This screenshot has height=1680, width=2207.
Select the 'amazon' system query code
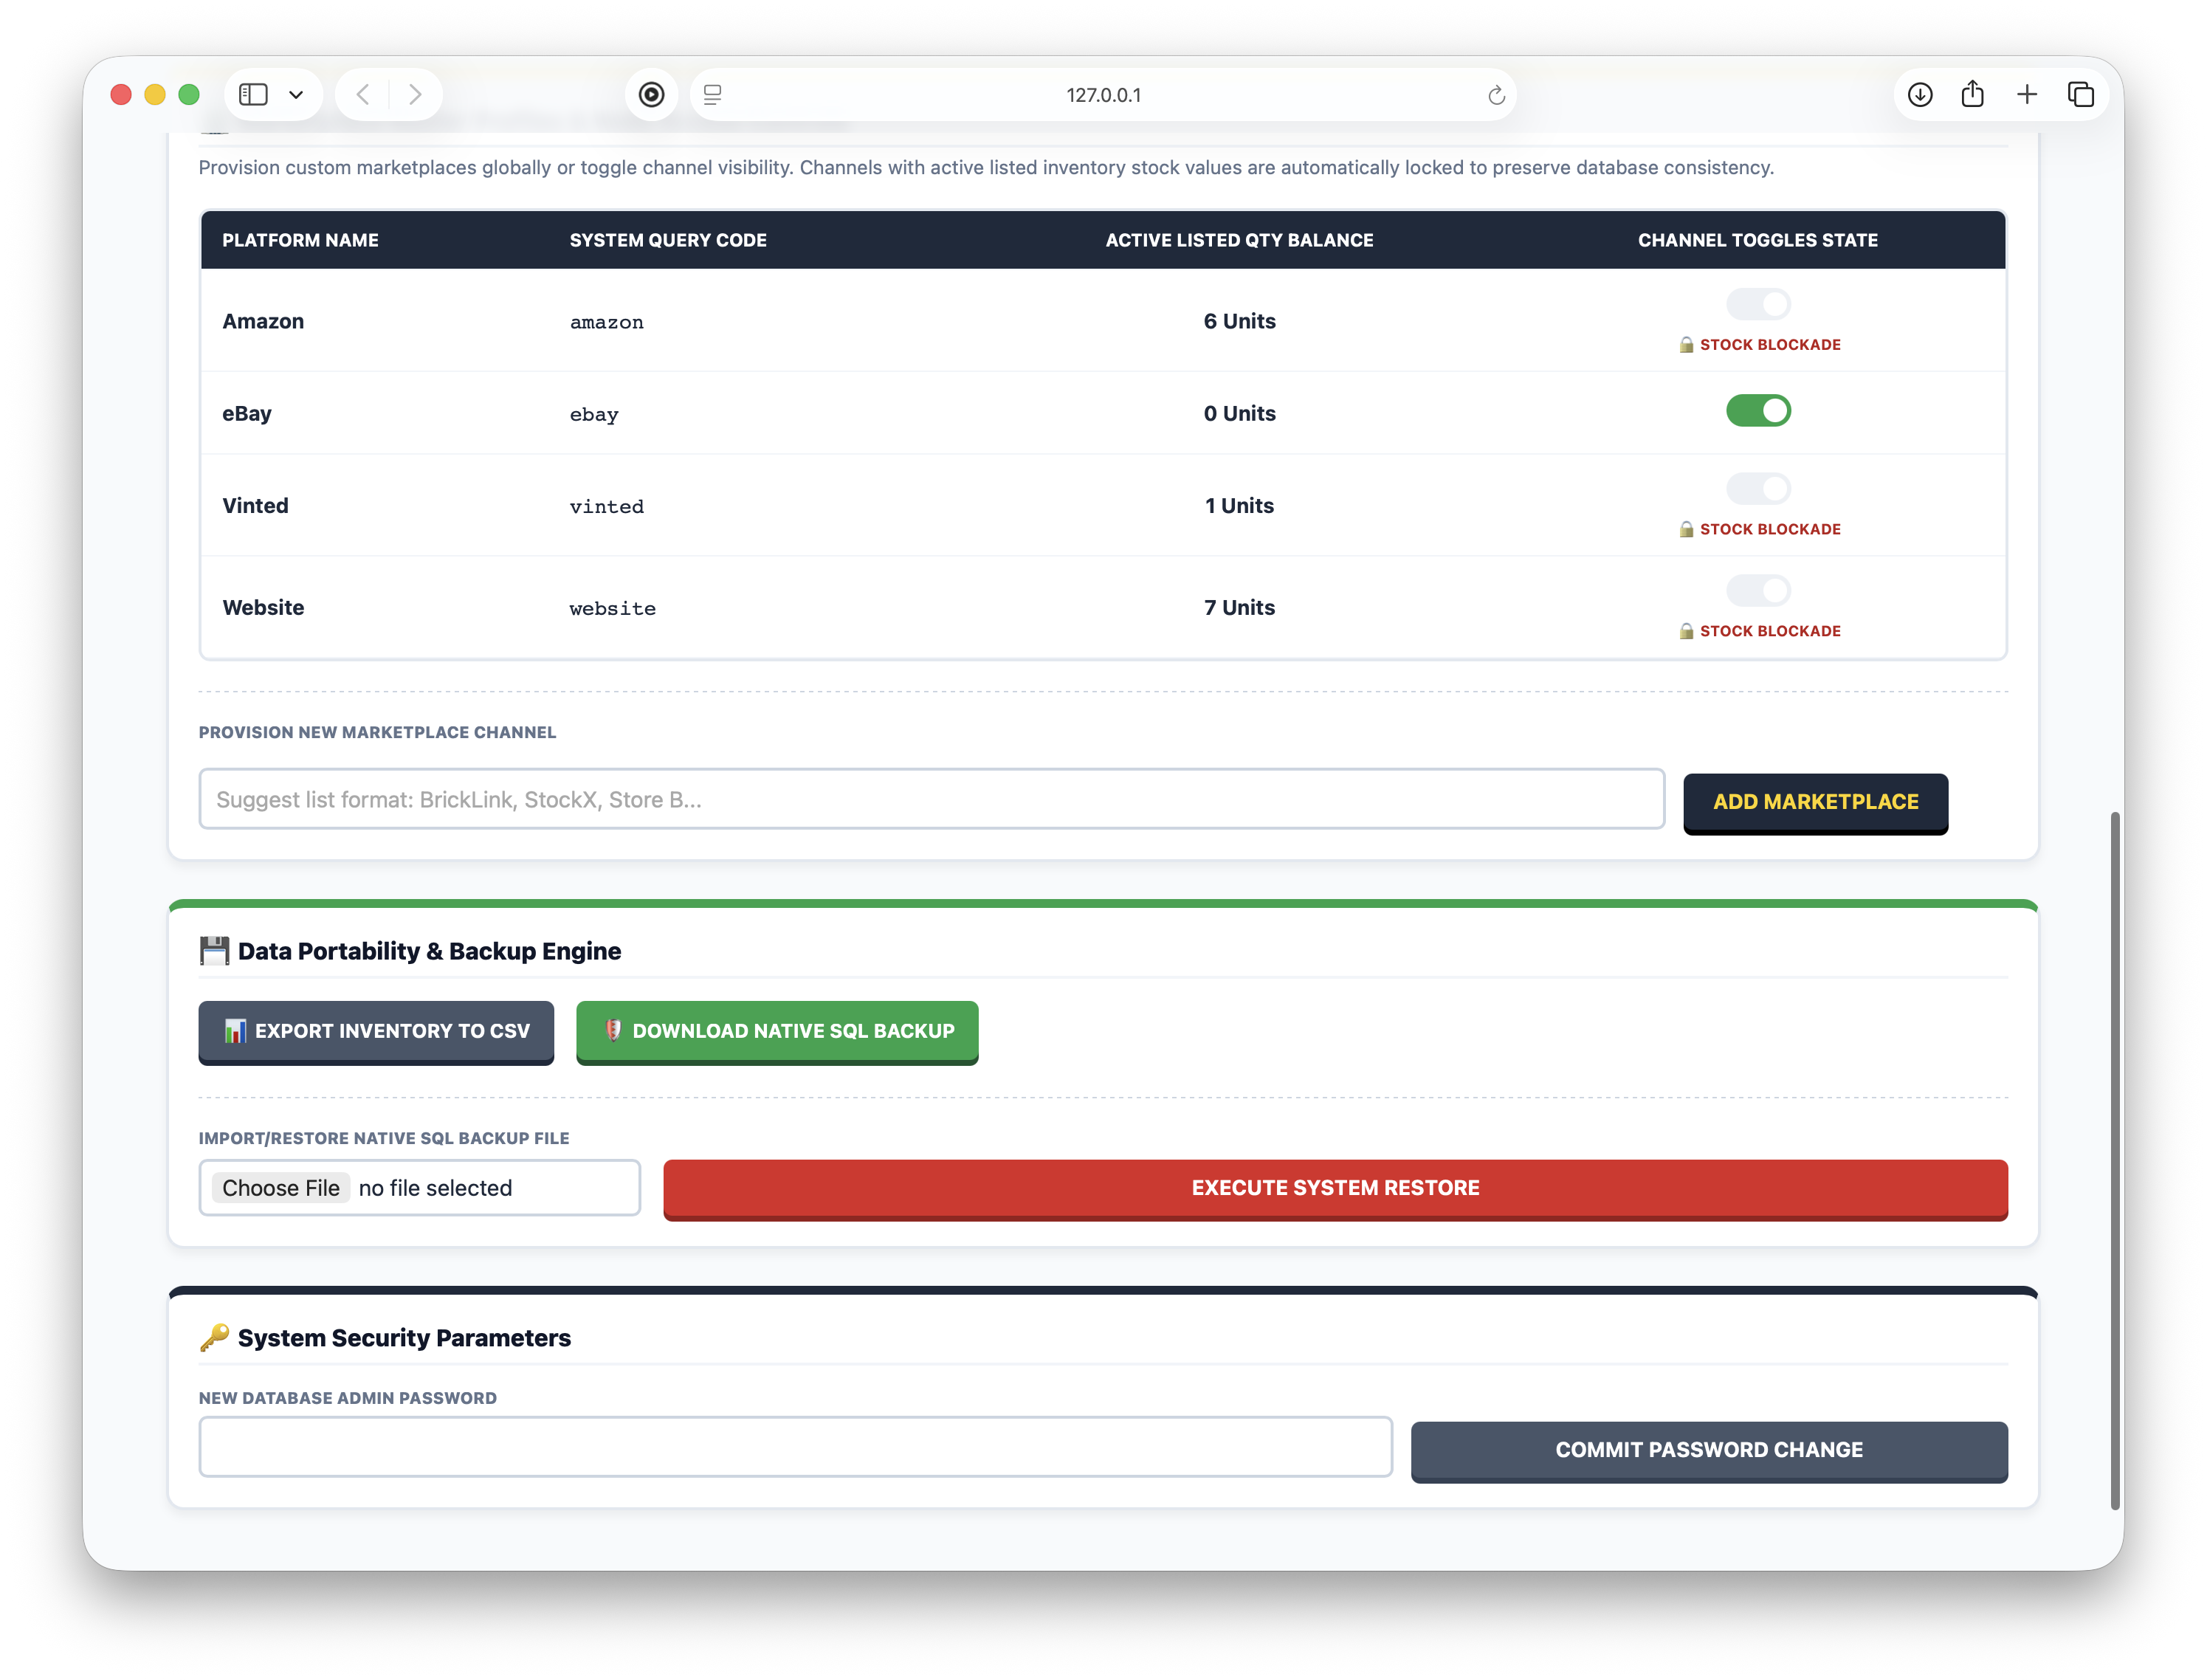pos(606,322)
